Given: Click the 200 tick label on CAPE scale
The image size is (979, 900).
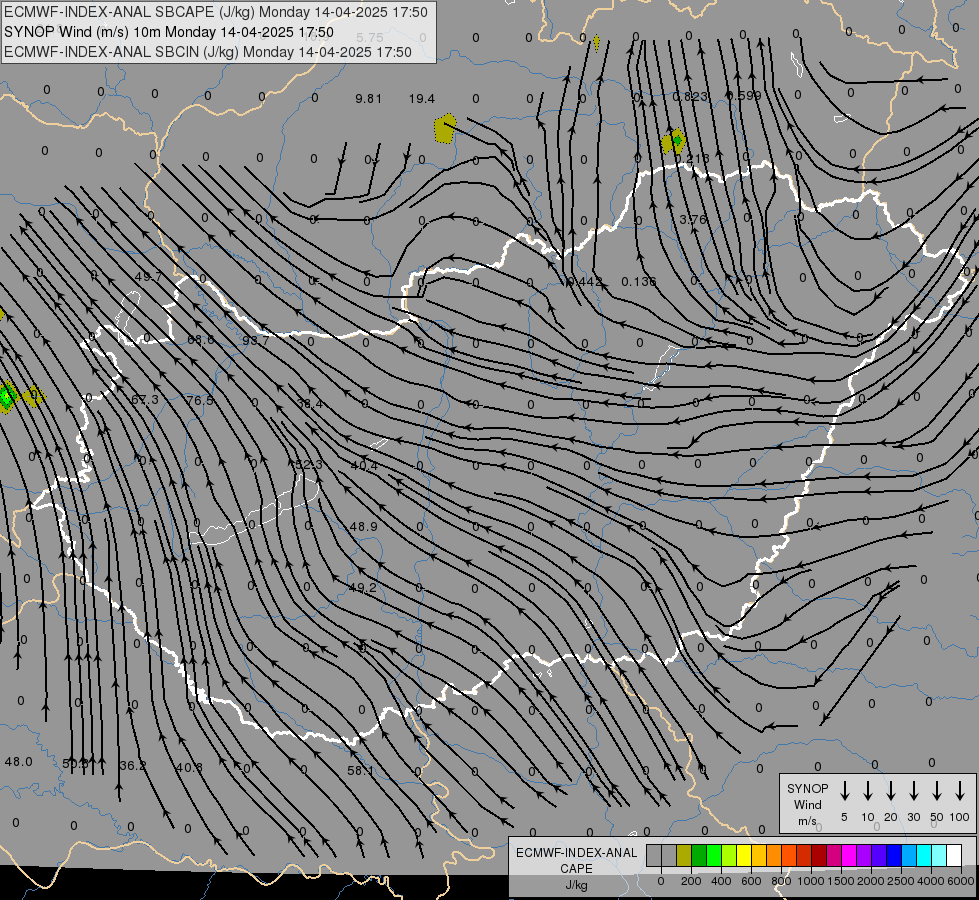Looking at the screenshot, I should (x=691, y=881).
